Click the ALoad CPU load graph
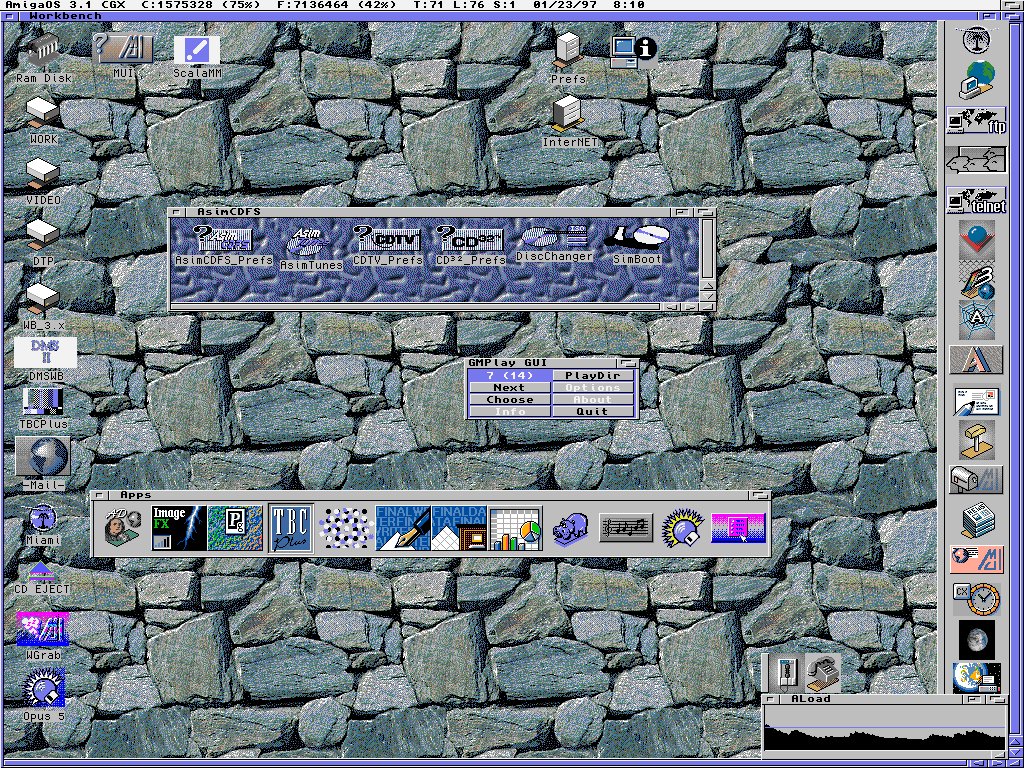 tap(884, 729)
